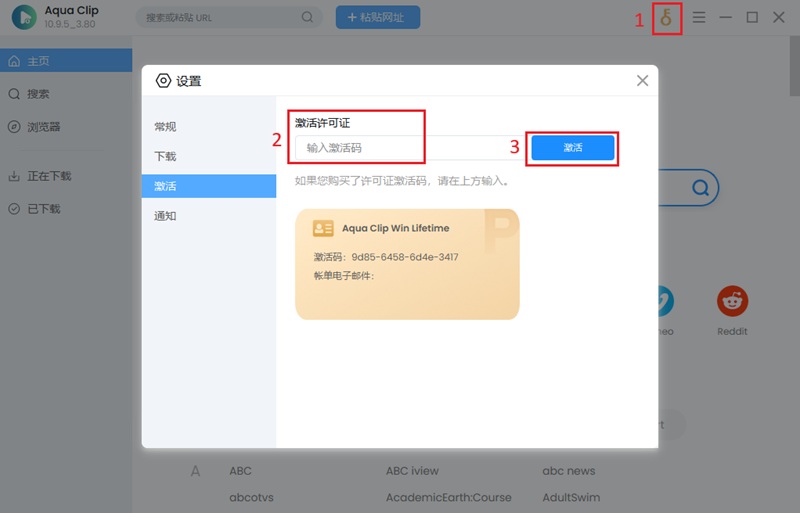Click the 帐单电子邮件 billing email label

[x=344, y=276]
